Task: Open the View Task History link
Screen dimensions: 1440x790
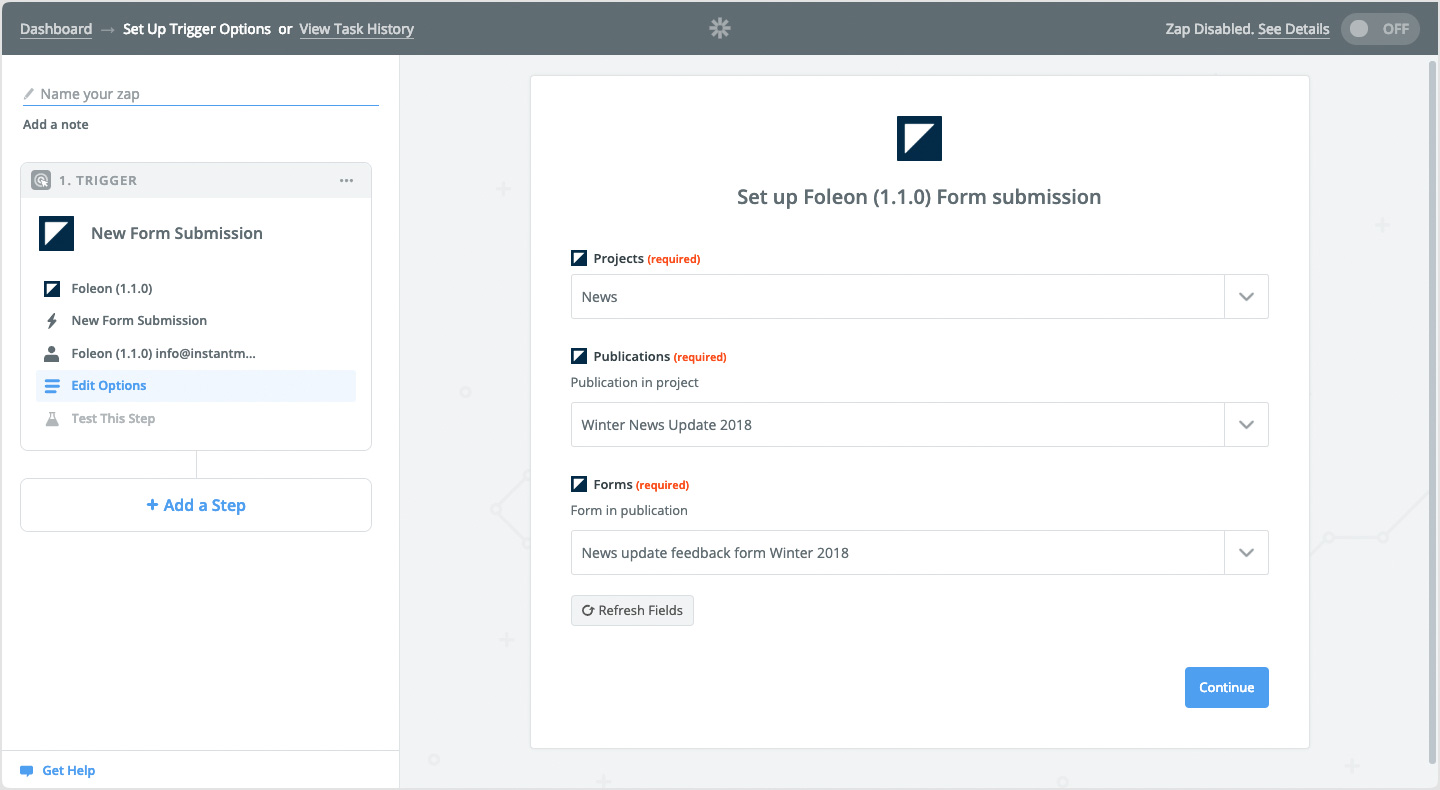Action: coord(356,29)
